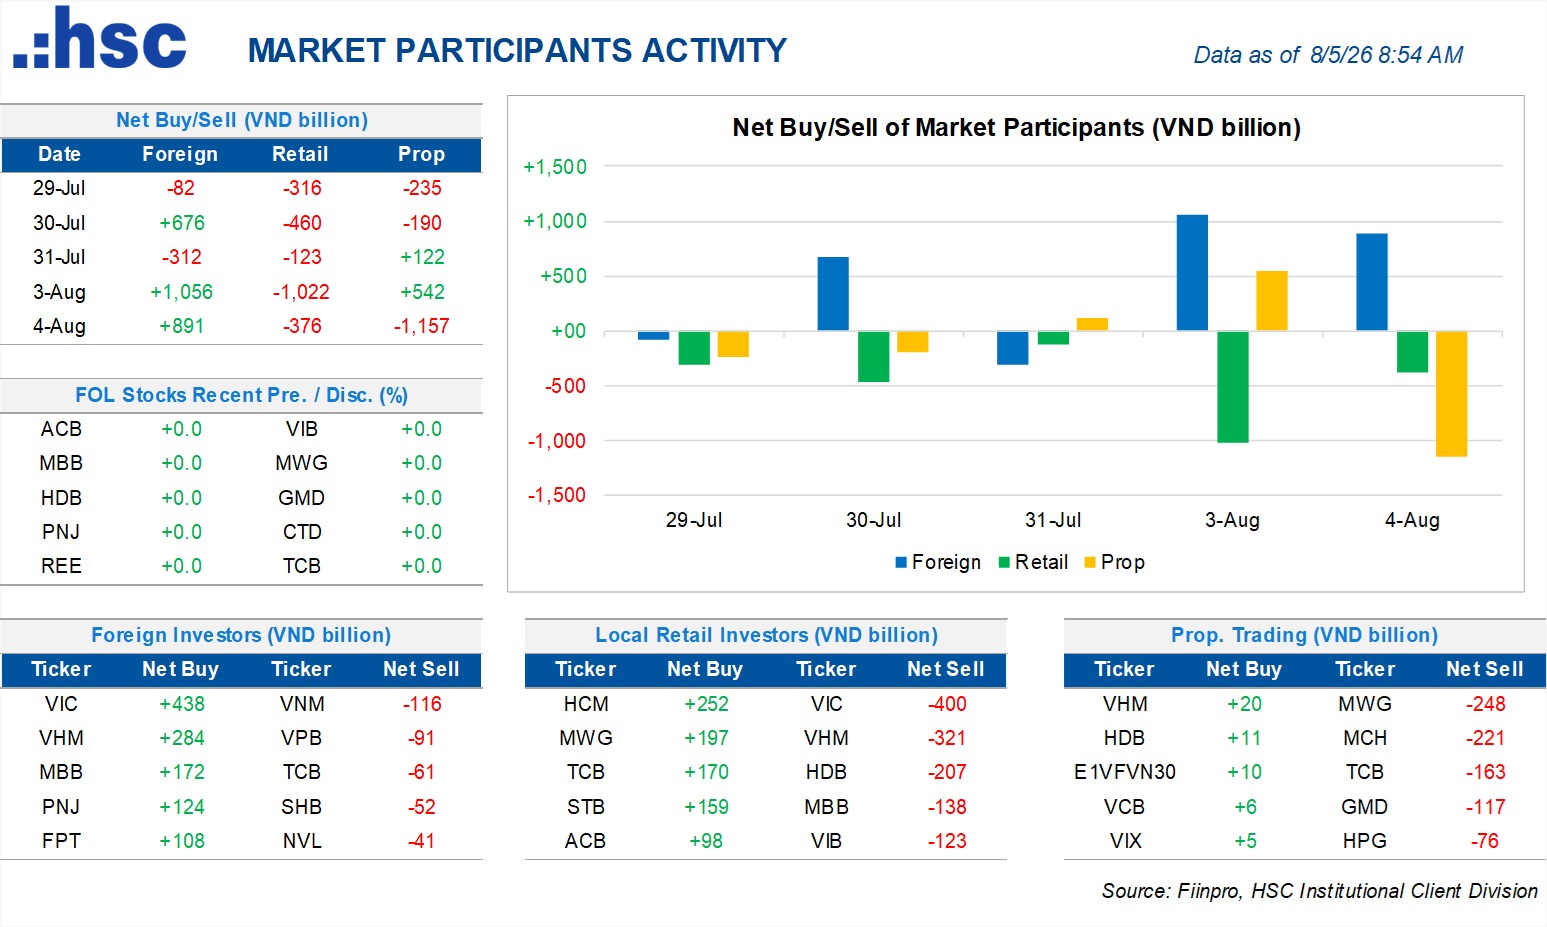Click the 4-Aug date row
The height and width of the screenshot is (927, 1547).
(241, 326)
